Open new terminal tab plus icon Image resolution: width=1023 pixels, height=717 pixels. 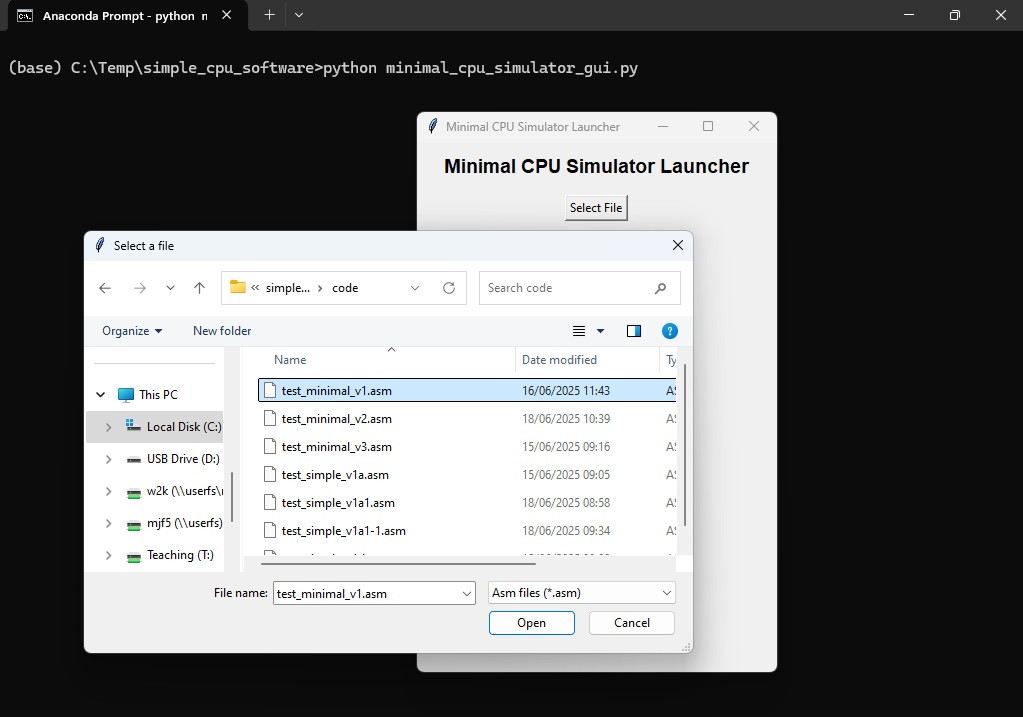tap(269, 15)
